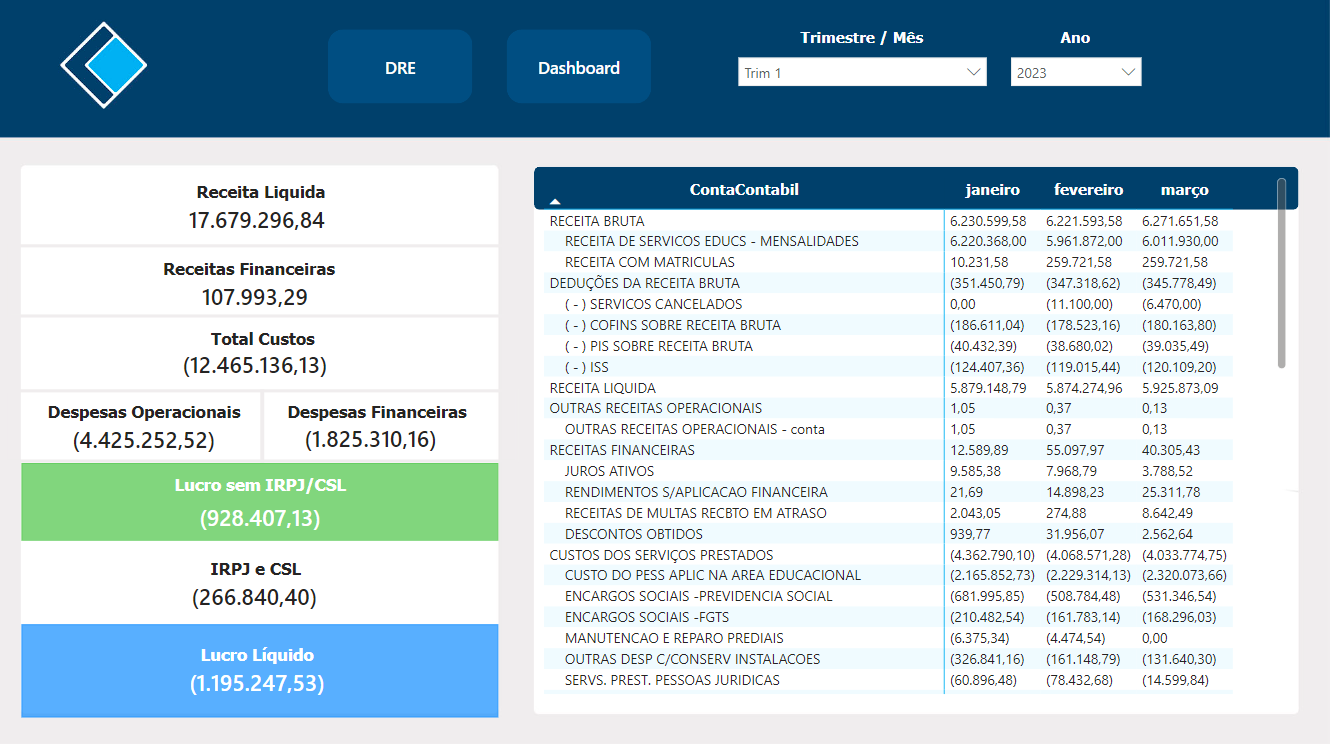
Task: Click the ENCARGOS SOCIAIS -FGTS row
Action: 888,617
